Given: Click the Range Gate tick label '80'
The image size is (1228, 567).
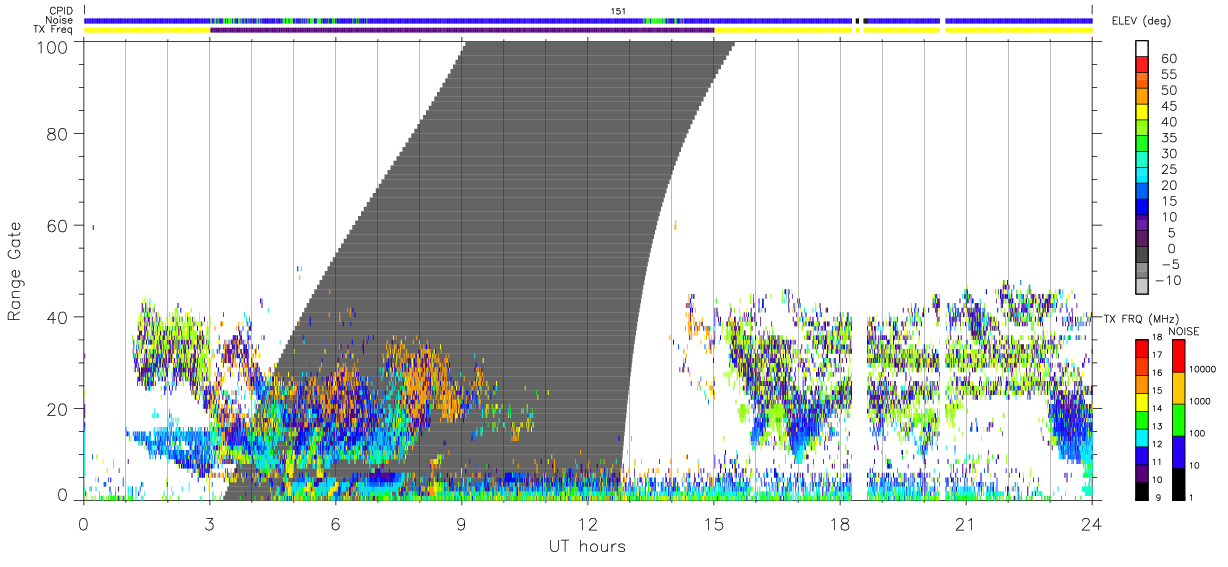Looking at the screenshot, I should 57,133.
